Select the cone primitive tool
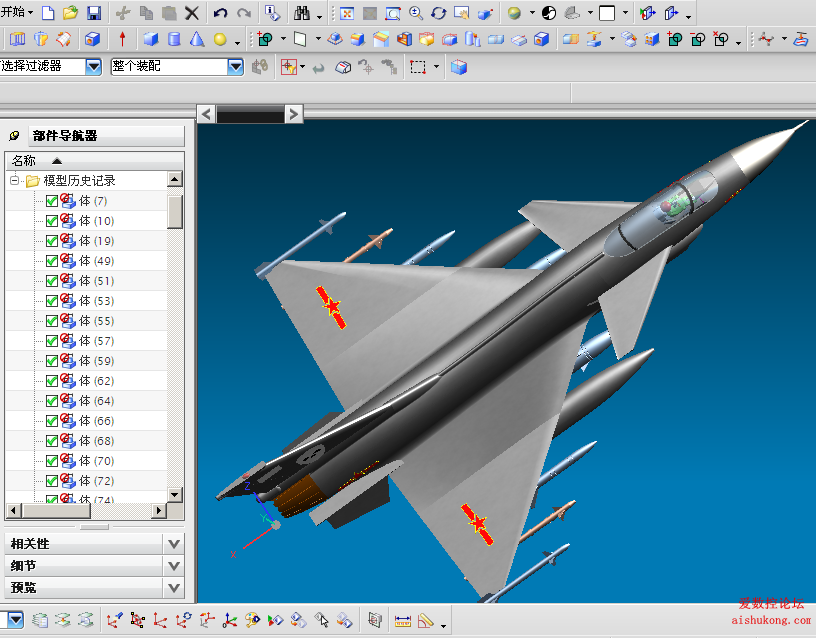 pyautogui.click(x=197, y=40)
